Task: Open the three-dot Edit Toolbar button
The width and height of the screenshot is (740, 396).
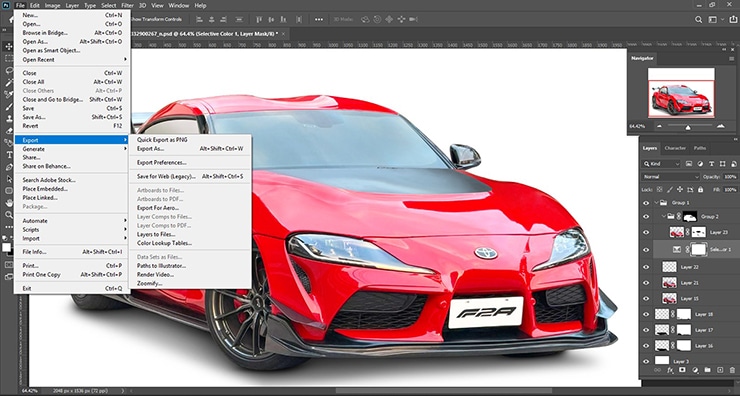Action: coord(8,227)
